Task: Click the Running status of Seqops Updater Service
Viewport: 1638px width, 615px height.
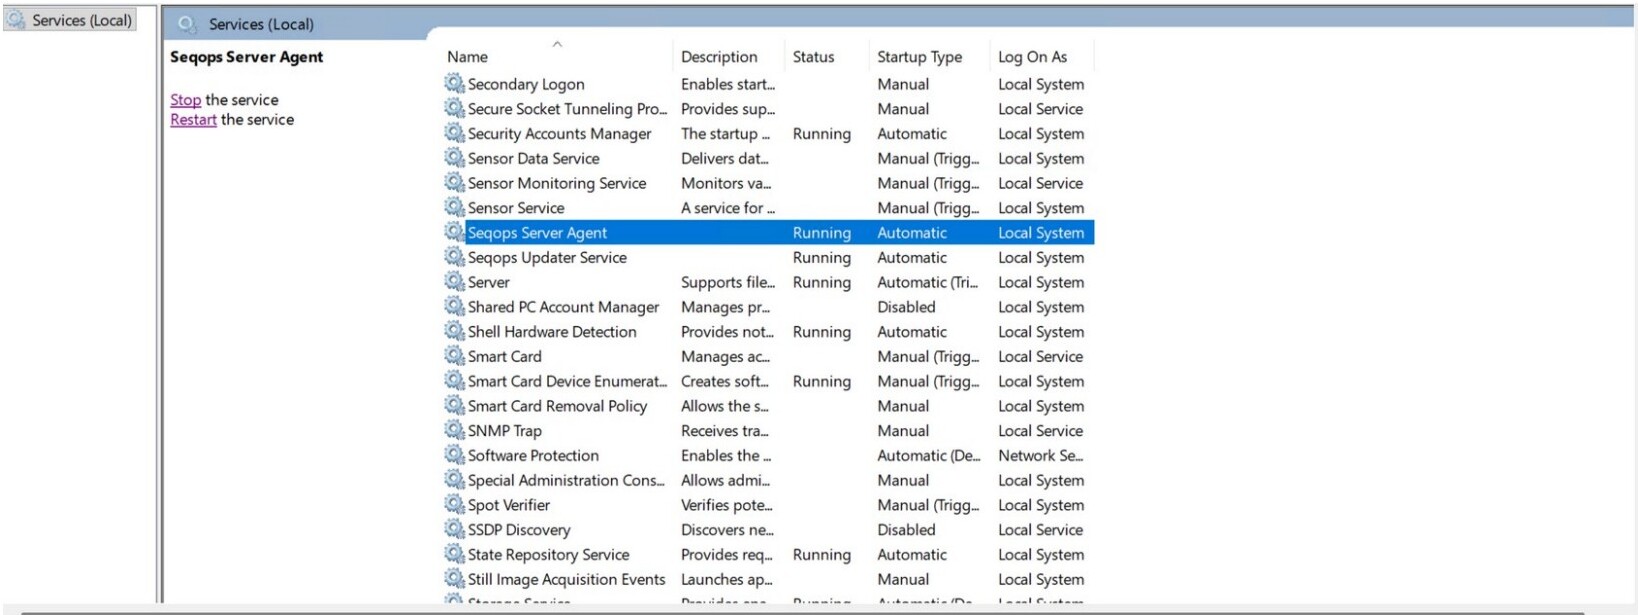Action: coord(822,258)
